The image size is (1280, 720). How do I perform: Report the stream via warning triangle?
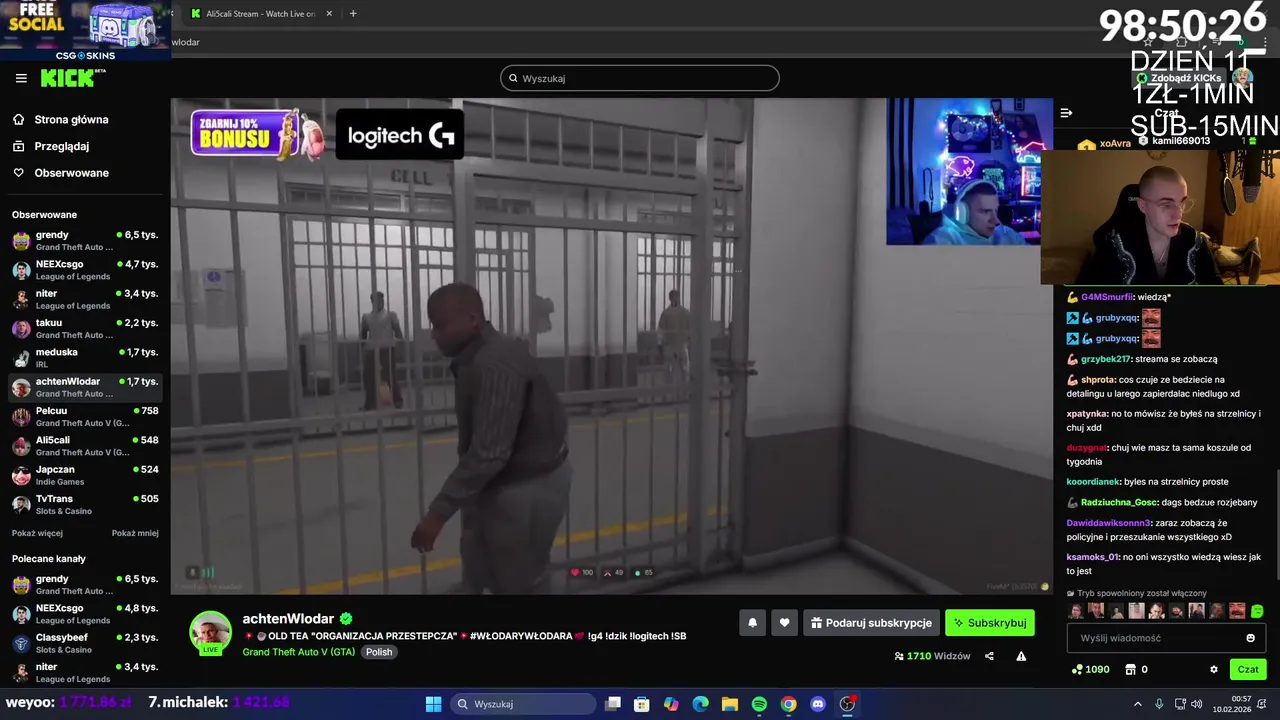tap(1021, 656)
